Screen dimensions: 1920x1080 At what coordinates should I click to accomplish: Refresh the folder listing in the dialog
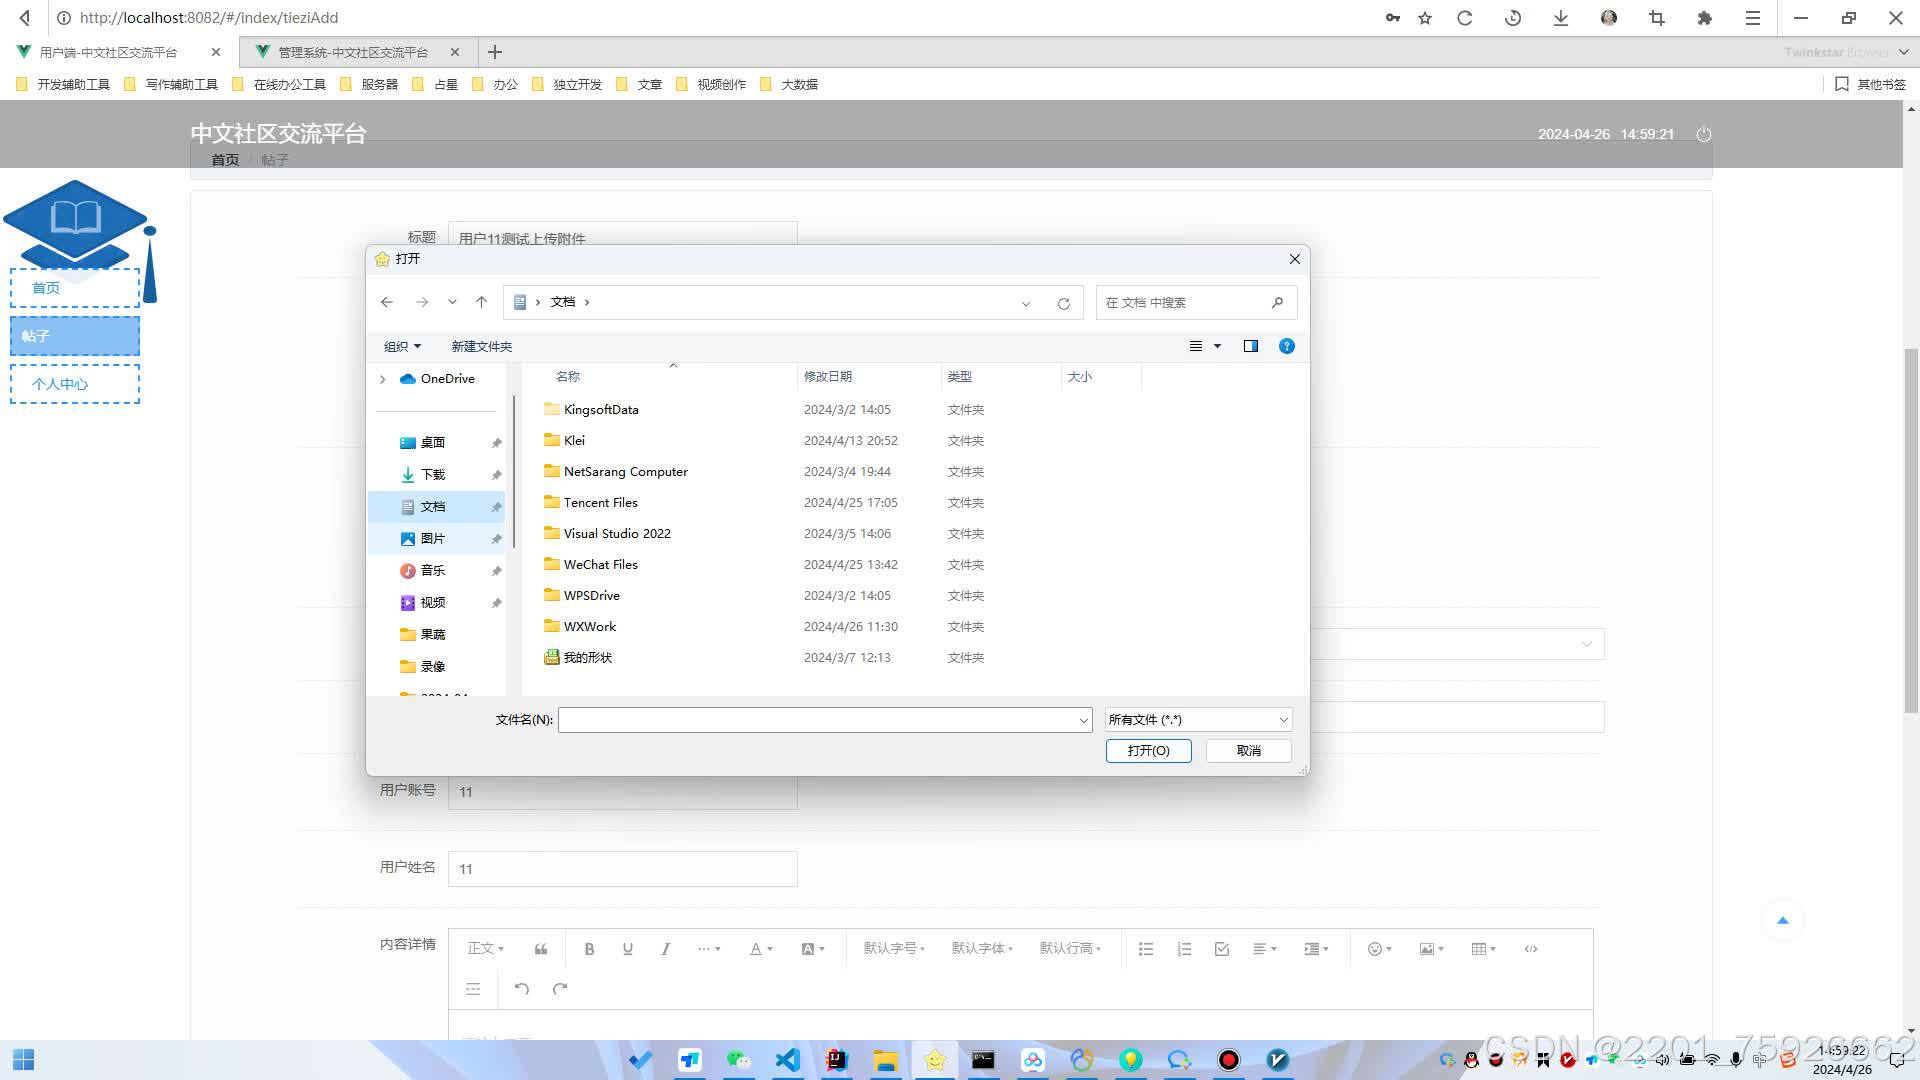[1063, 303]
